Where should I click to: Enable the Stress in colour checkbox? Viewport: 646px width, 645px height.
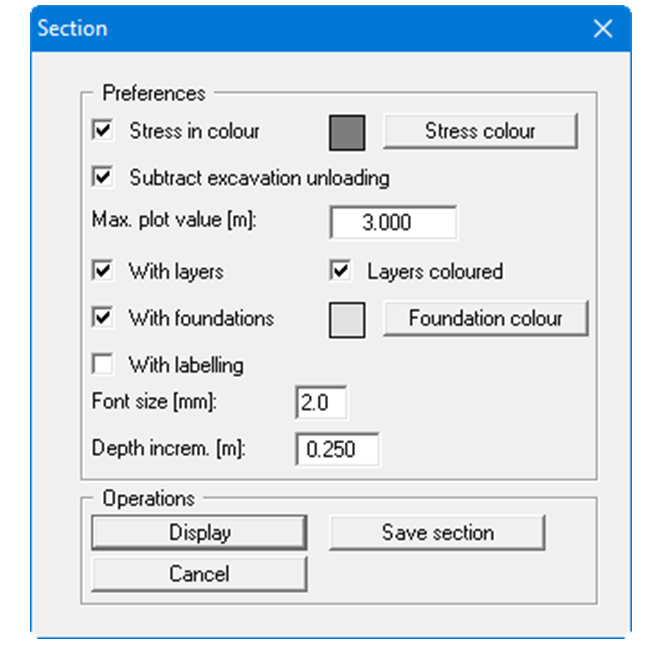101,131
